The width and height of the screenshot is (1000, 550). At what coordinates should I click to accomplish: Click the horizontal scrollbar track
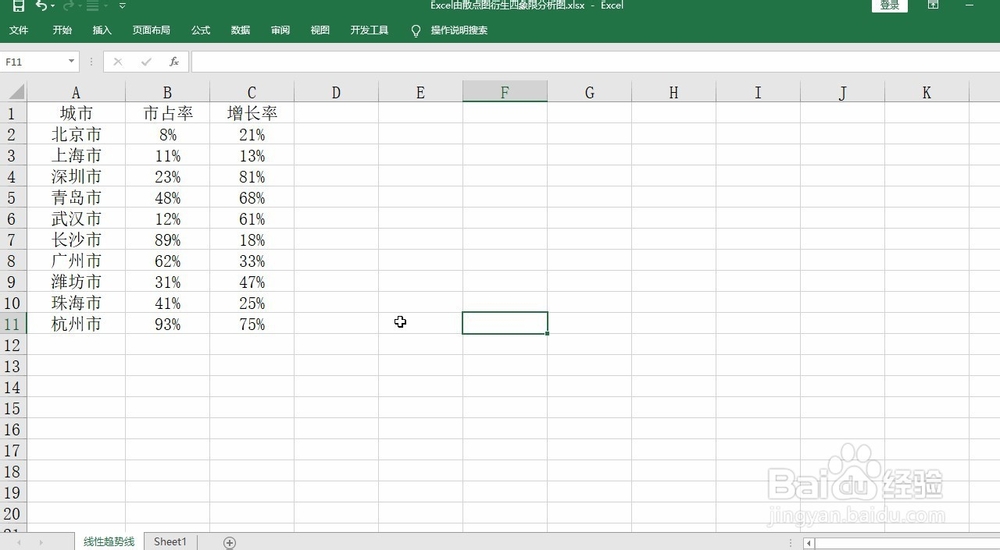click(x=907, y=544)
